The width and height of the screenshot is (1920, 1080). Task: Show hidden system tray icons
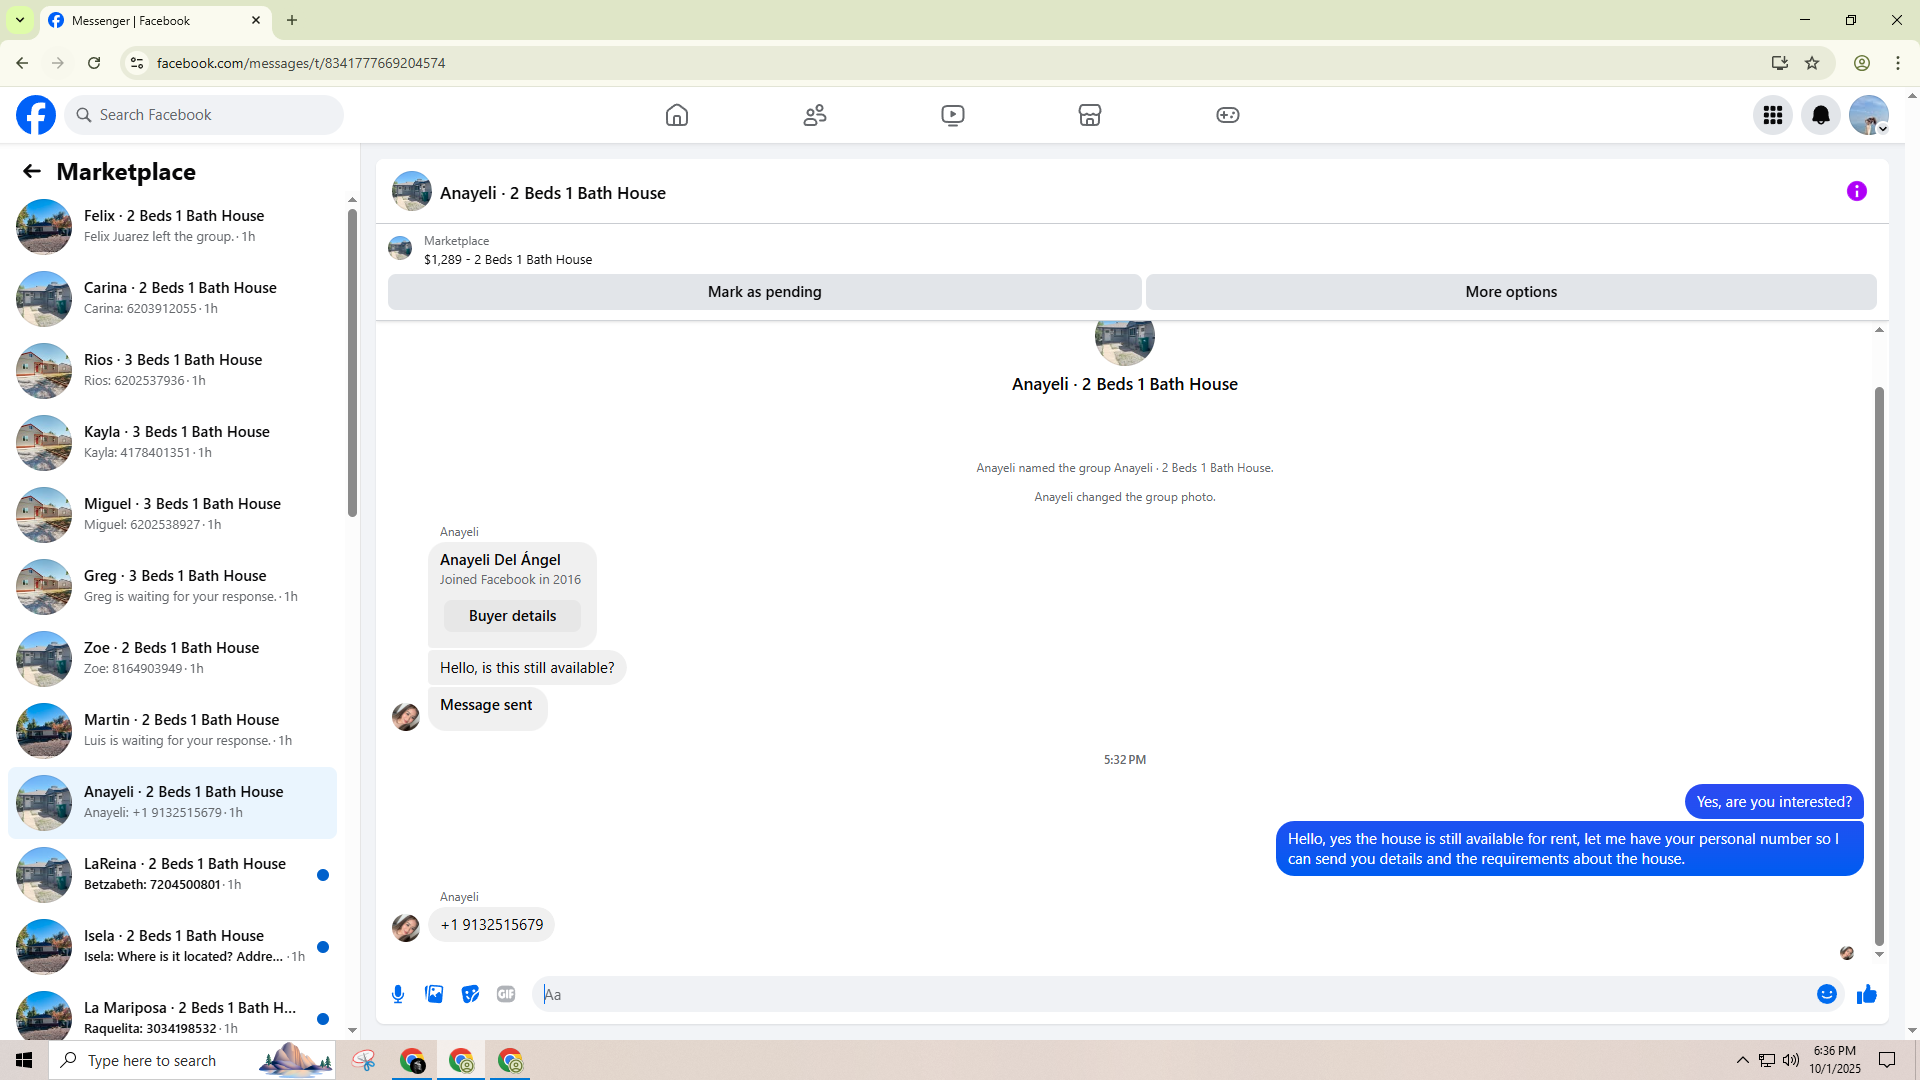pyautogui.click(x=1743, y=1060)
